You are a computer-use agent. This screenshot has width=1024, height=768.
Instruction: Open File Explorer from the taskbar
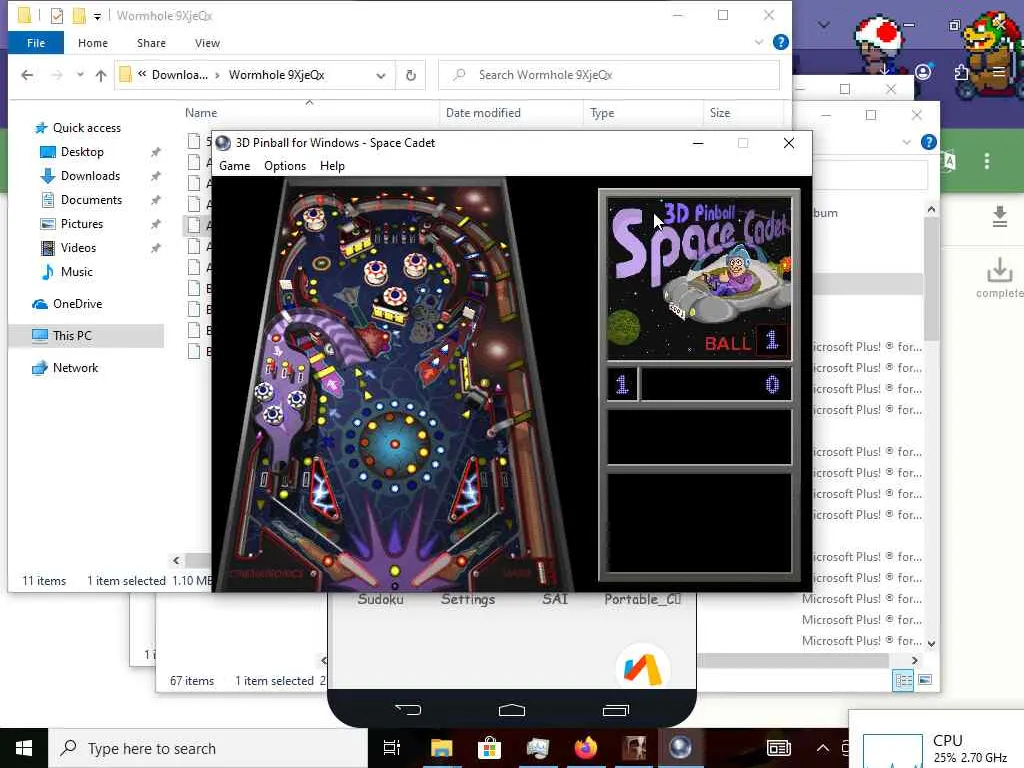click(441, 748)
